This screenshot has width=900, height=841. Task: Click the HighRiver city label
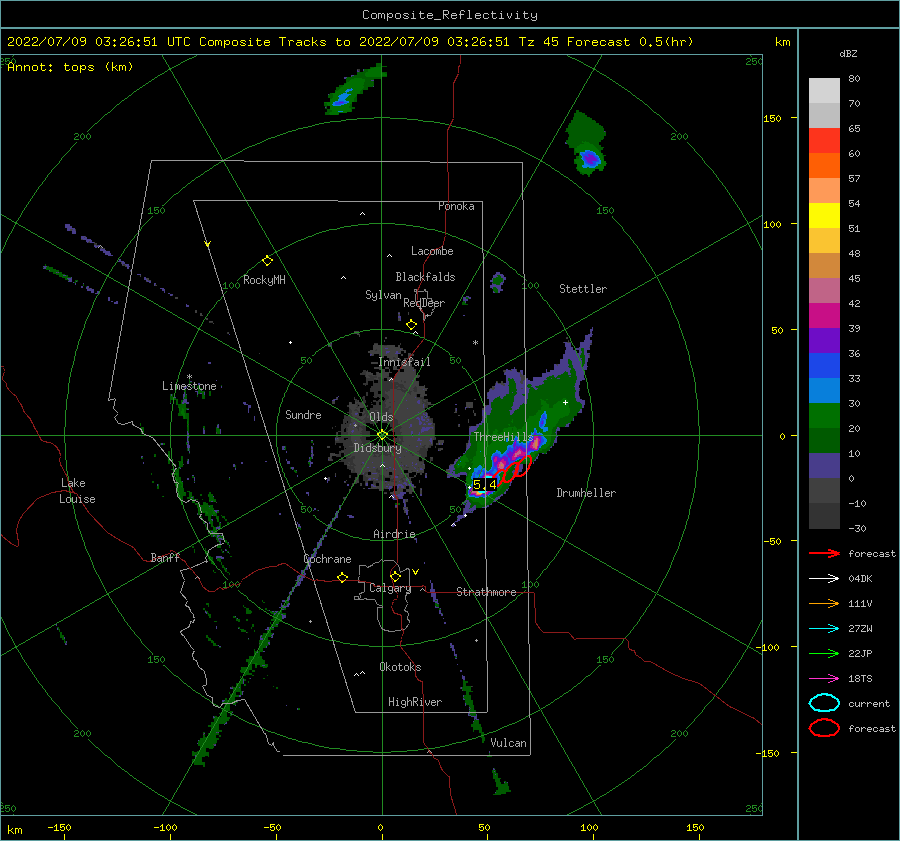pos(415,702)
